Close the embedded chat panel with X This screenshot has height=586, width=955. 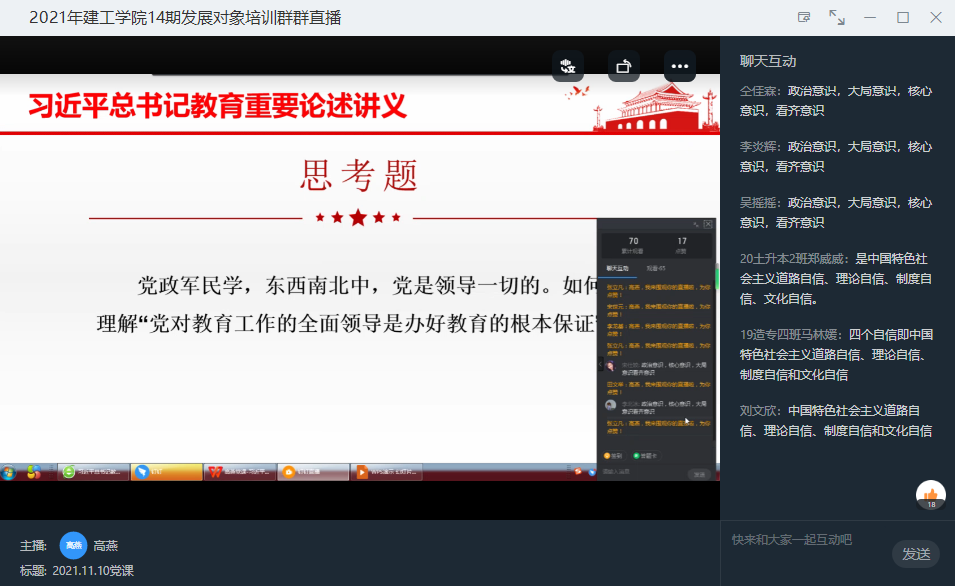pyautogui.click(x=709, y=224)
